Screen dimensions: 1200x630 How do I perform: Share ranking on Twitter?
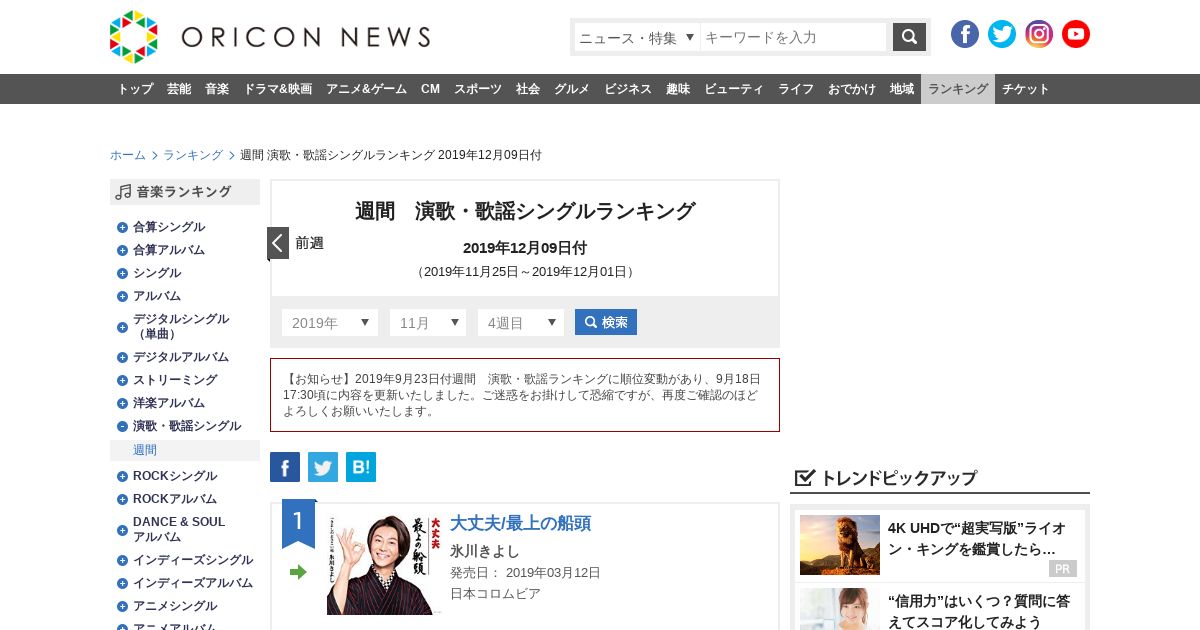(323, 467)
